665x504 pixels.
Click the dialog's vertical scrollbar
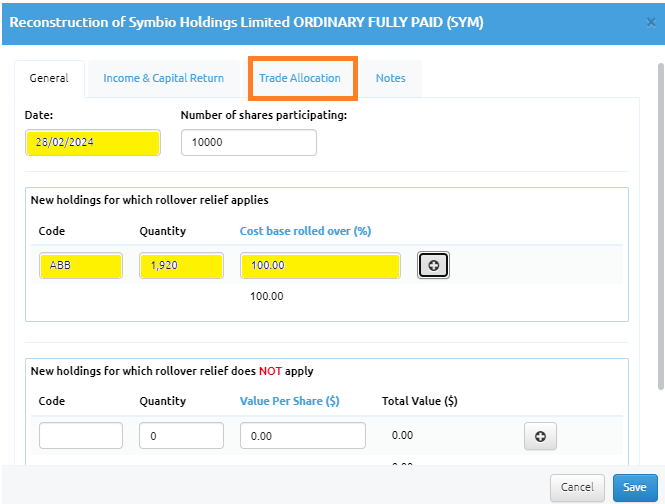point(660,240)
